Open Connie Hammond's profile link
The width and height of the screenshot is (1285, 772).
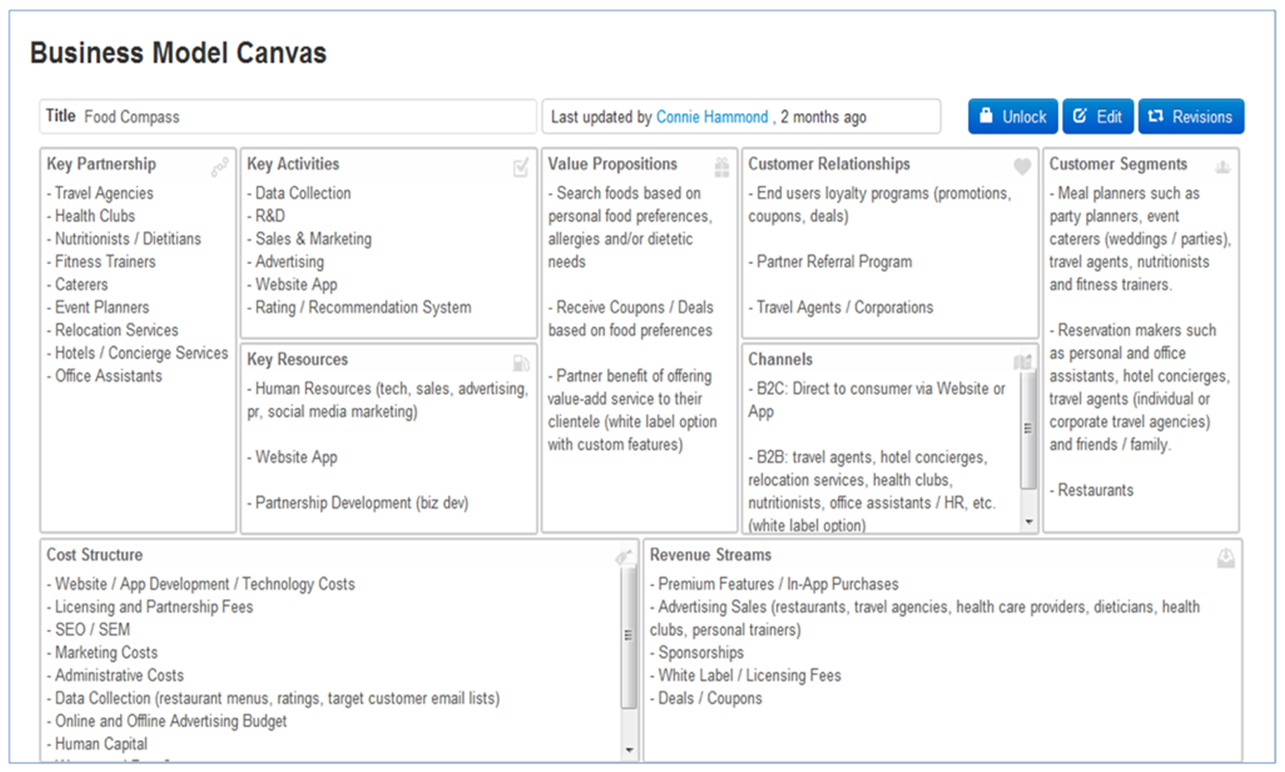coord(712,117)
